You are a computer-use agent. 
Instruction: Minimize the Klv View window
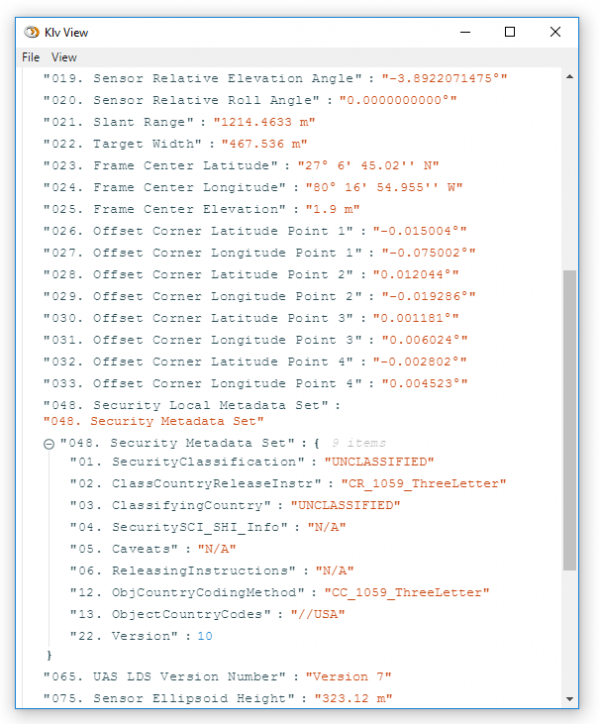pyautogui.click(x=465, y=32)
